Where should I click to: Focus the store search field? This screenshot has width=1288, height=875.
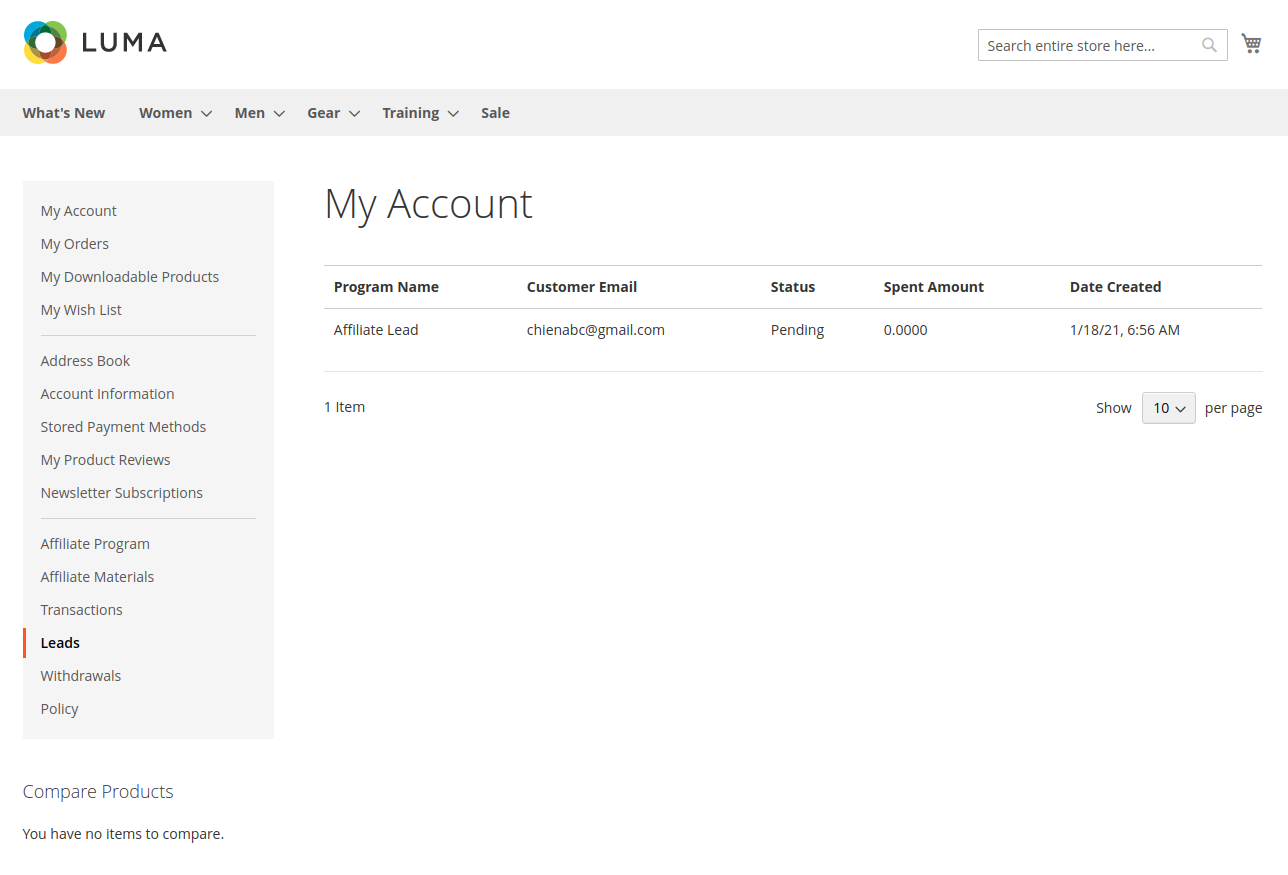(1102, 45)
